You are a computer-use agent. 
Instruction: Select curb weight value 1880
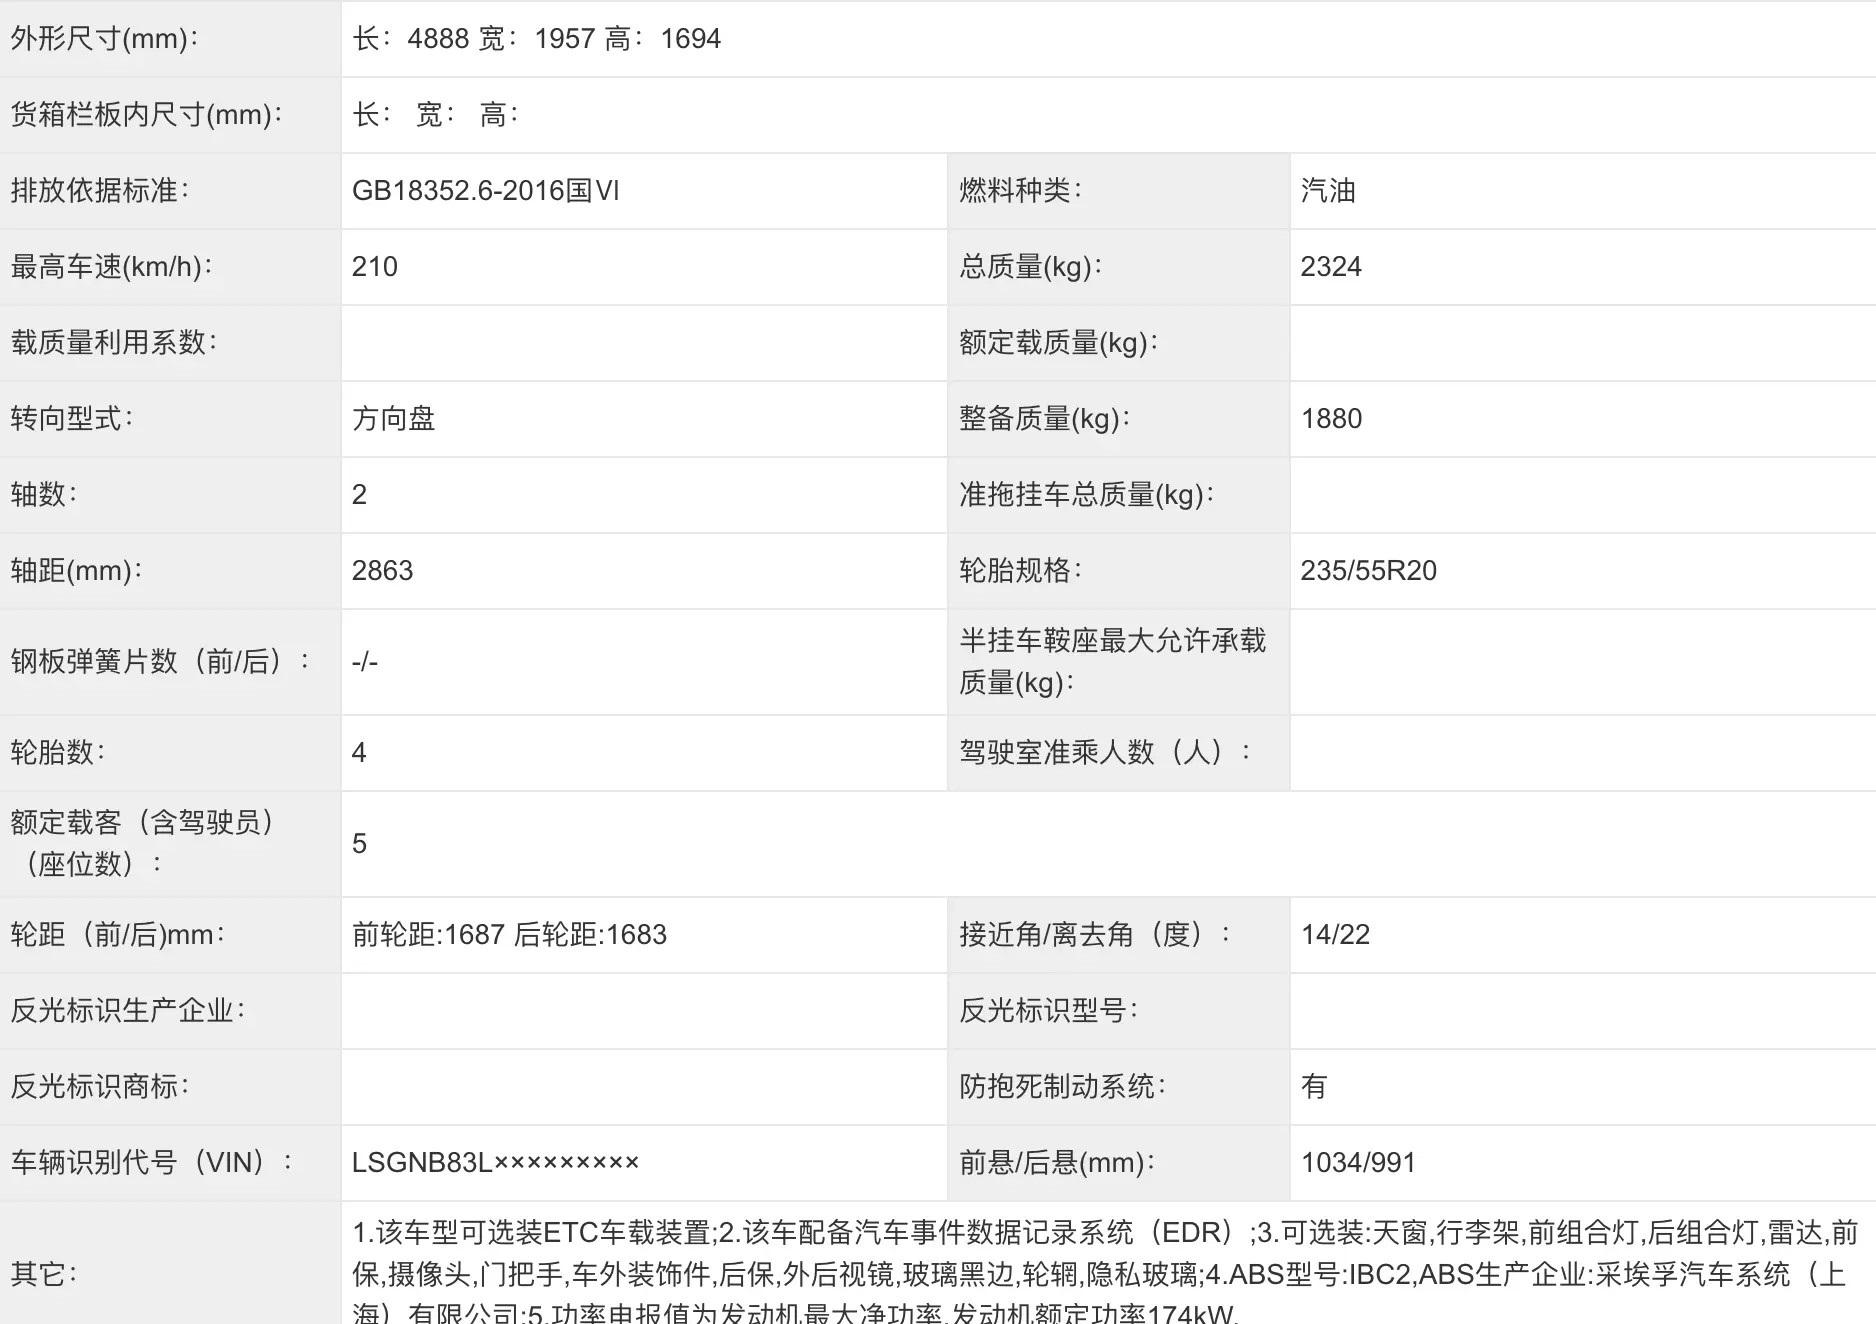click(x=1331, y=419)
